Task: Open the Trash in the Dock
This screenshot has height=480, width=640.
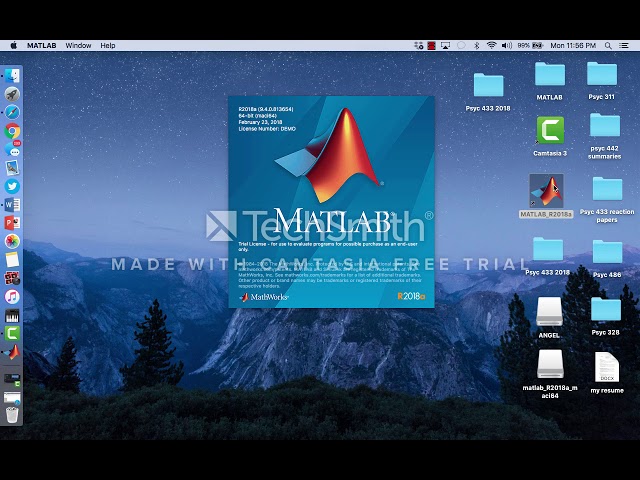Action: (x=12, y=414)
